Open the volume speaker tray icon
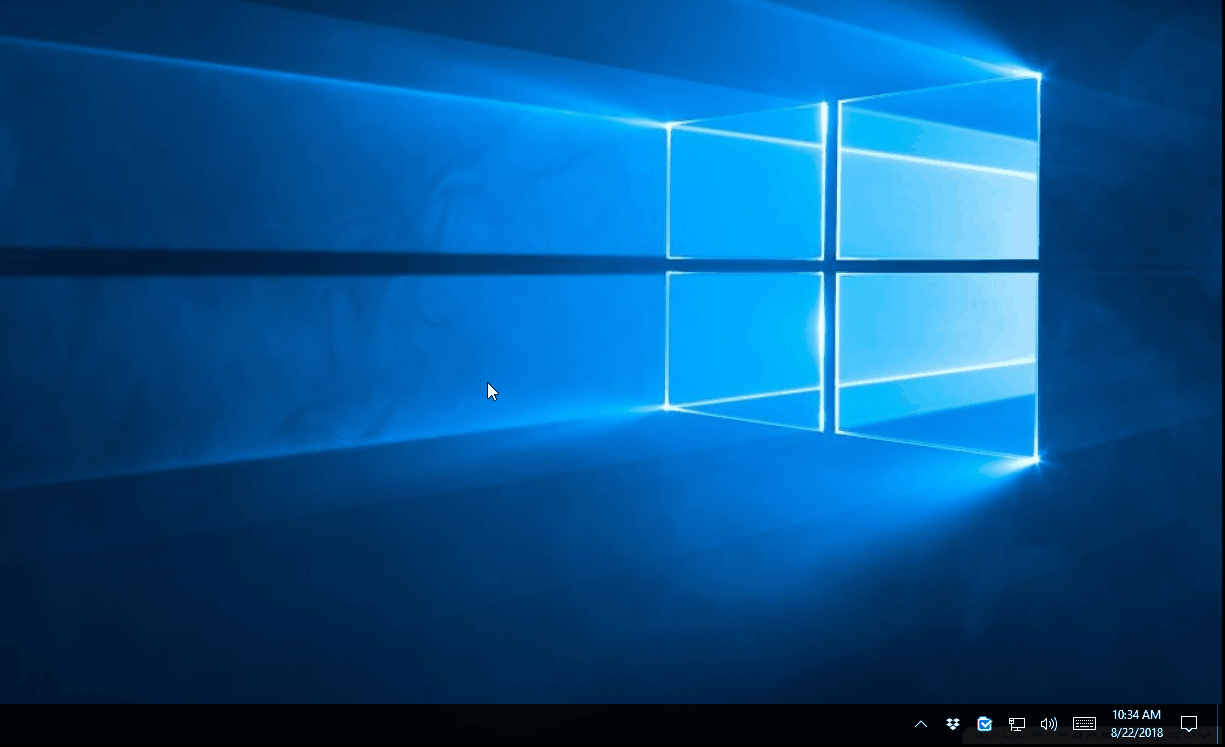 click(1049, 724)
